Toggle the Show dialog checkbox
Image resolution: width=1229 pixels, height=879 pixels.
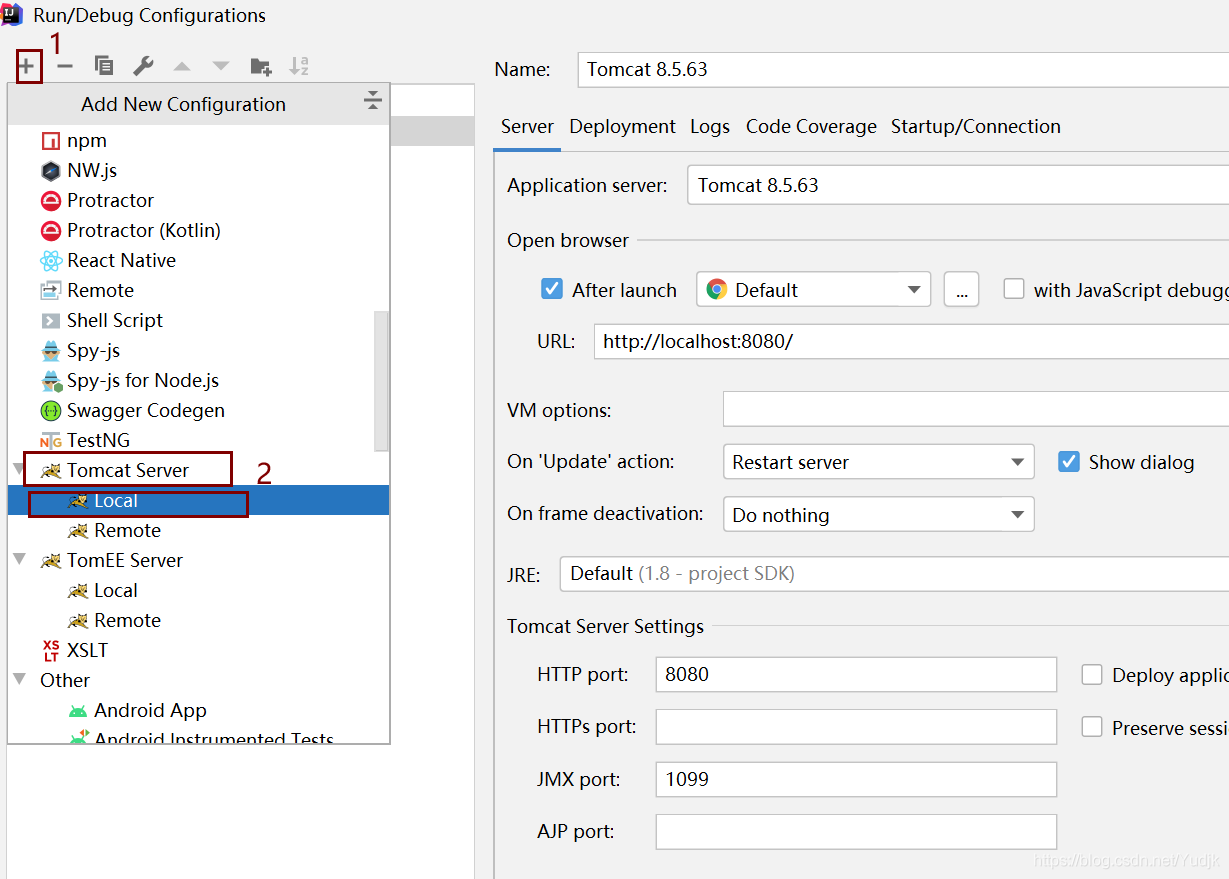[x=1069, y=462]
